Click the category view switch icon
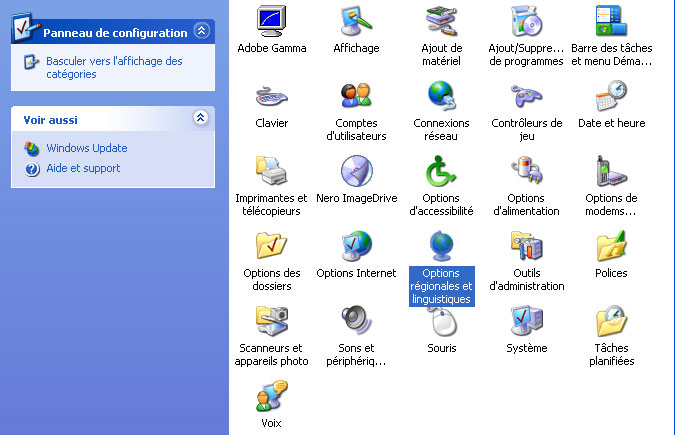675x435 pixels. [31, 62]
